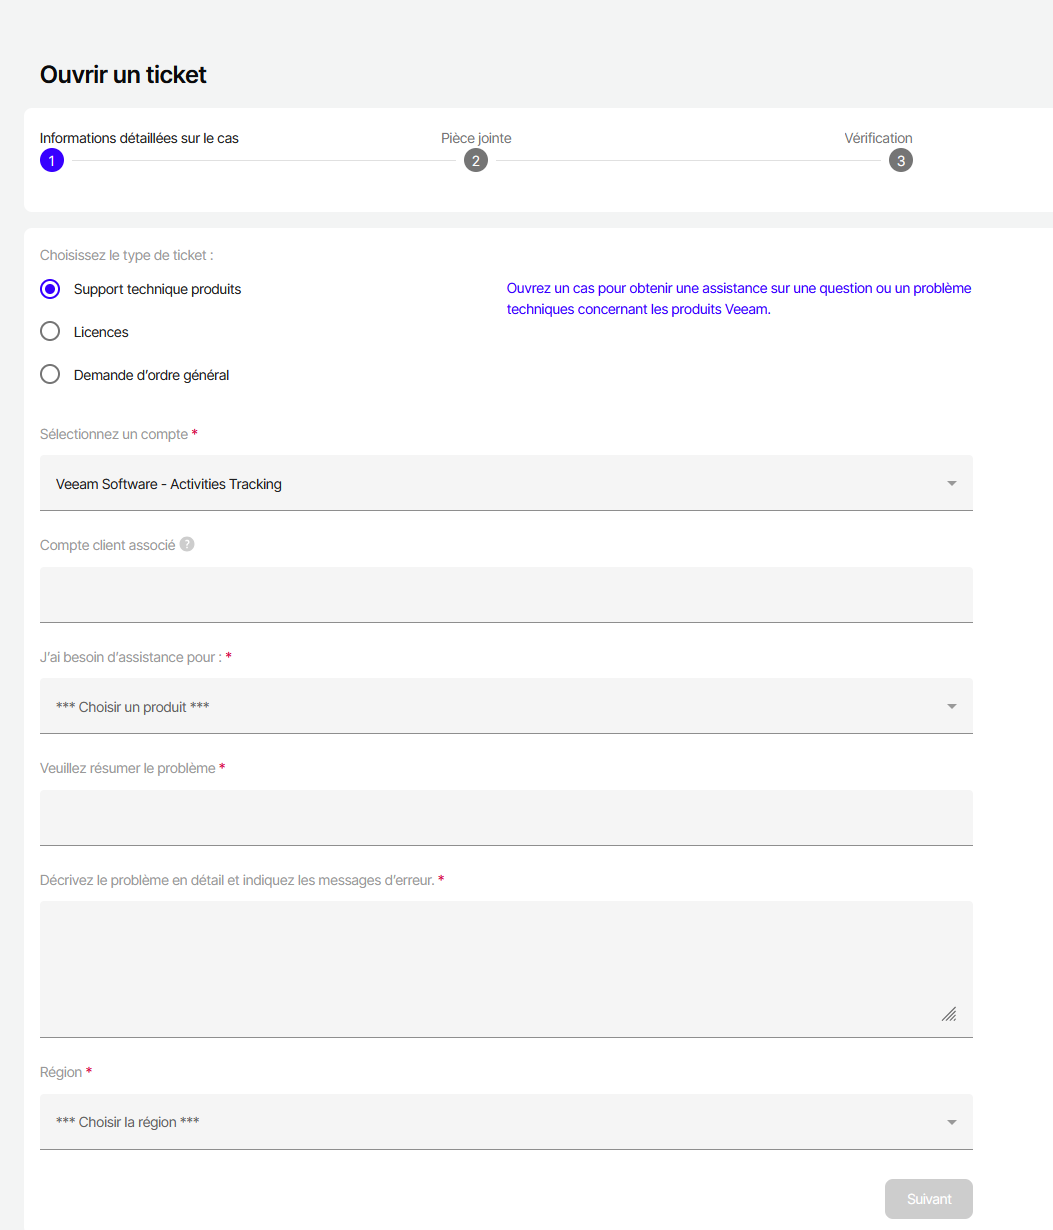Click the help icon beside Compte client associé
The height and width of the screenshot is (1230, 1053).
(187, 545)
